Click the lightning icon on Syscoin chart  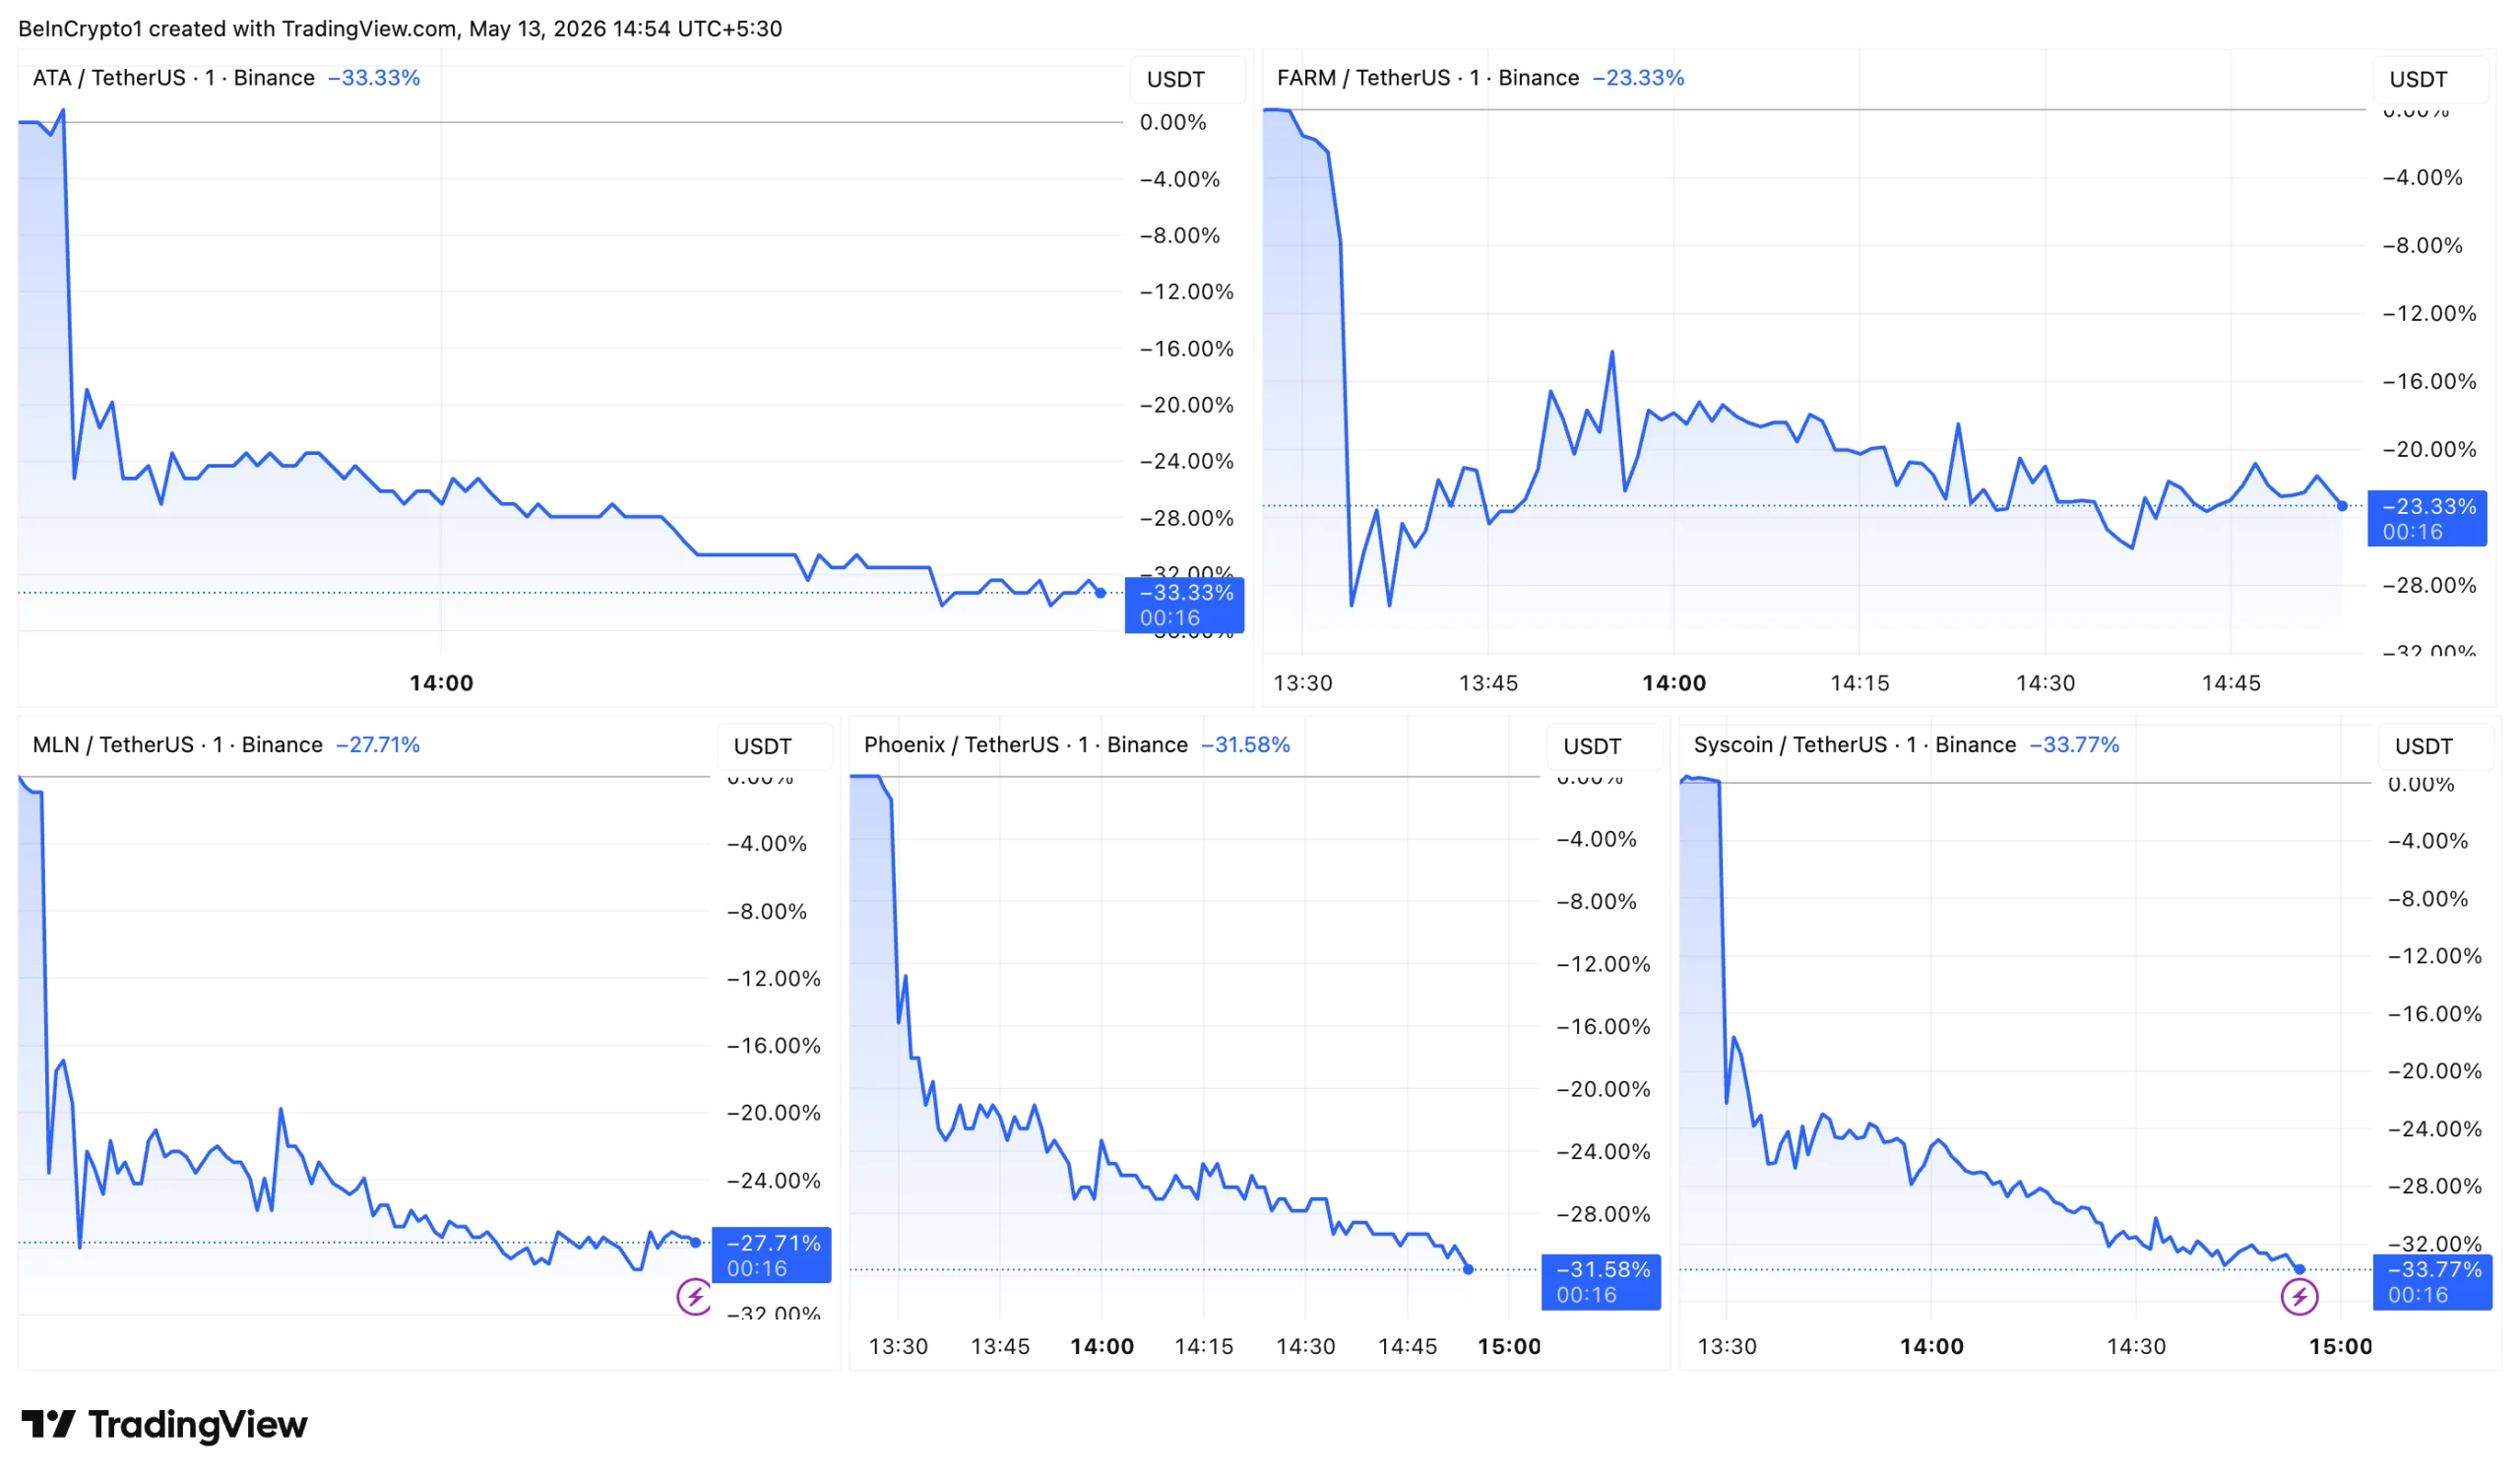(2299, 1297)
